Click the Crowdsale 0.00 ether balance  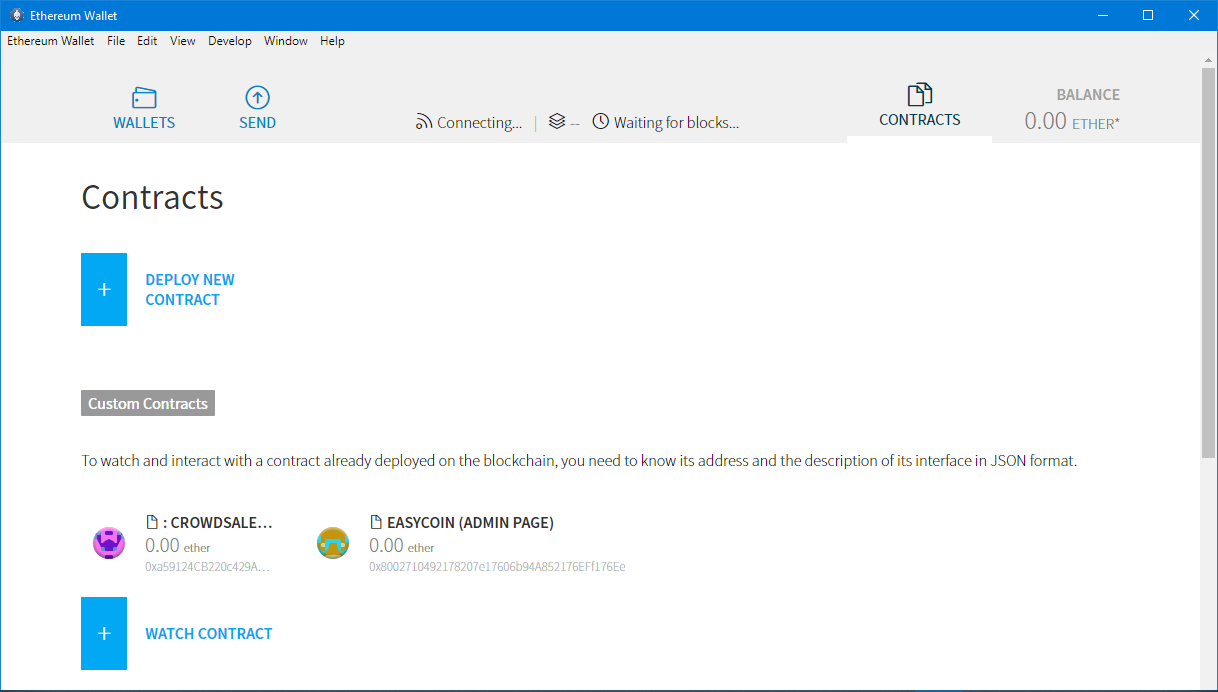[178, 546]
